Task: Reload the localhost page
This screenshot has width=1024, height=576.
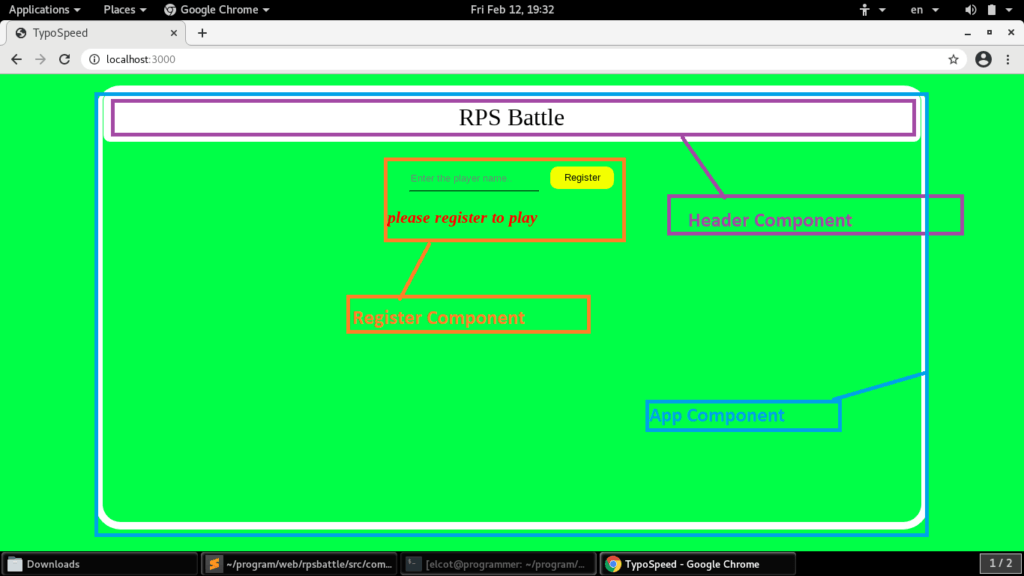Action: (x=65, y=60)
